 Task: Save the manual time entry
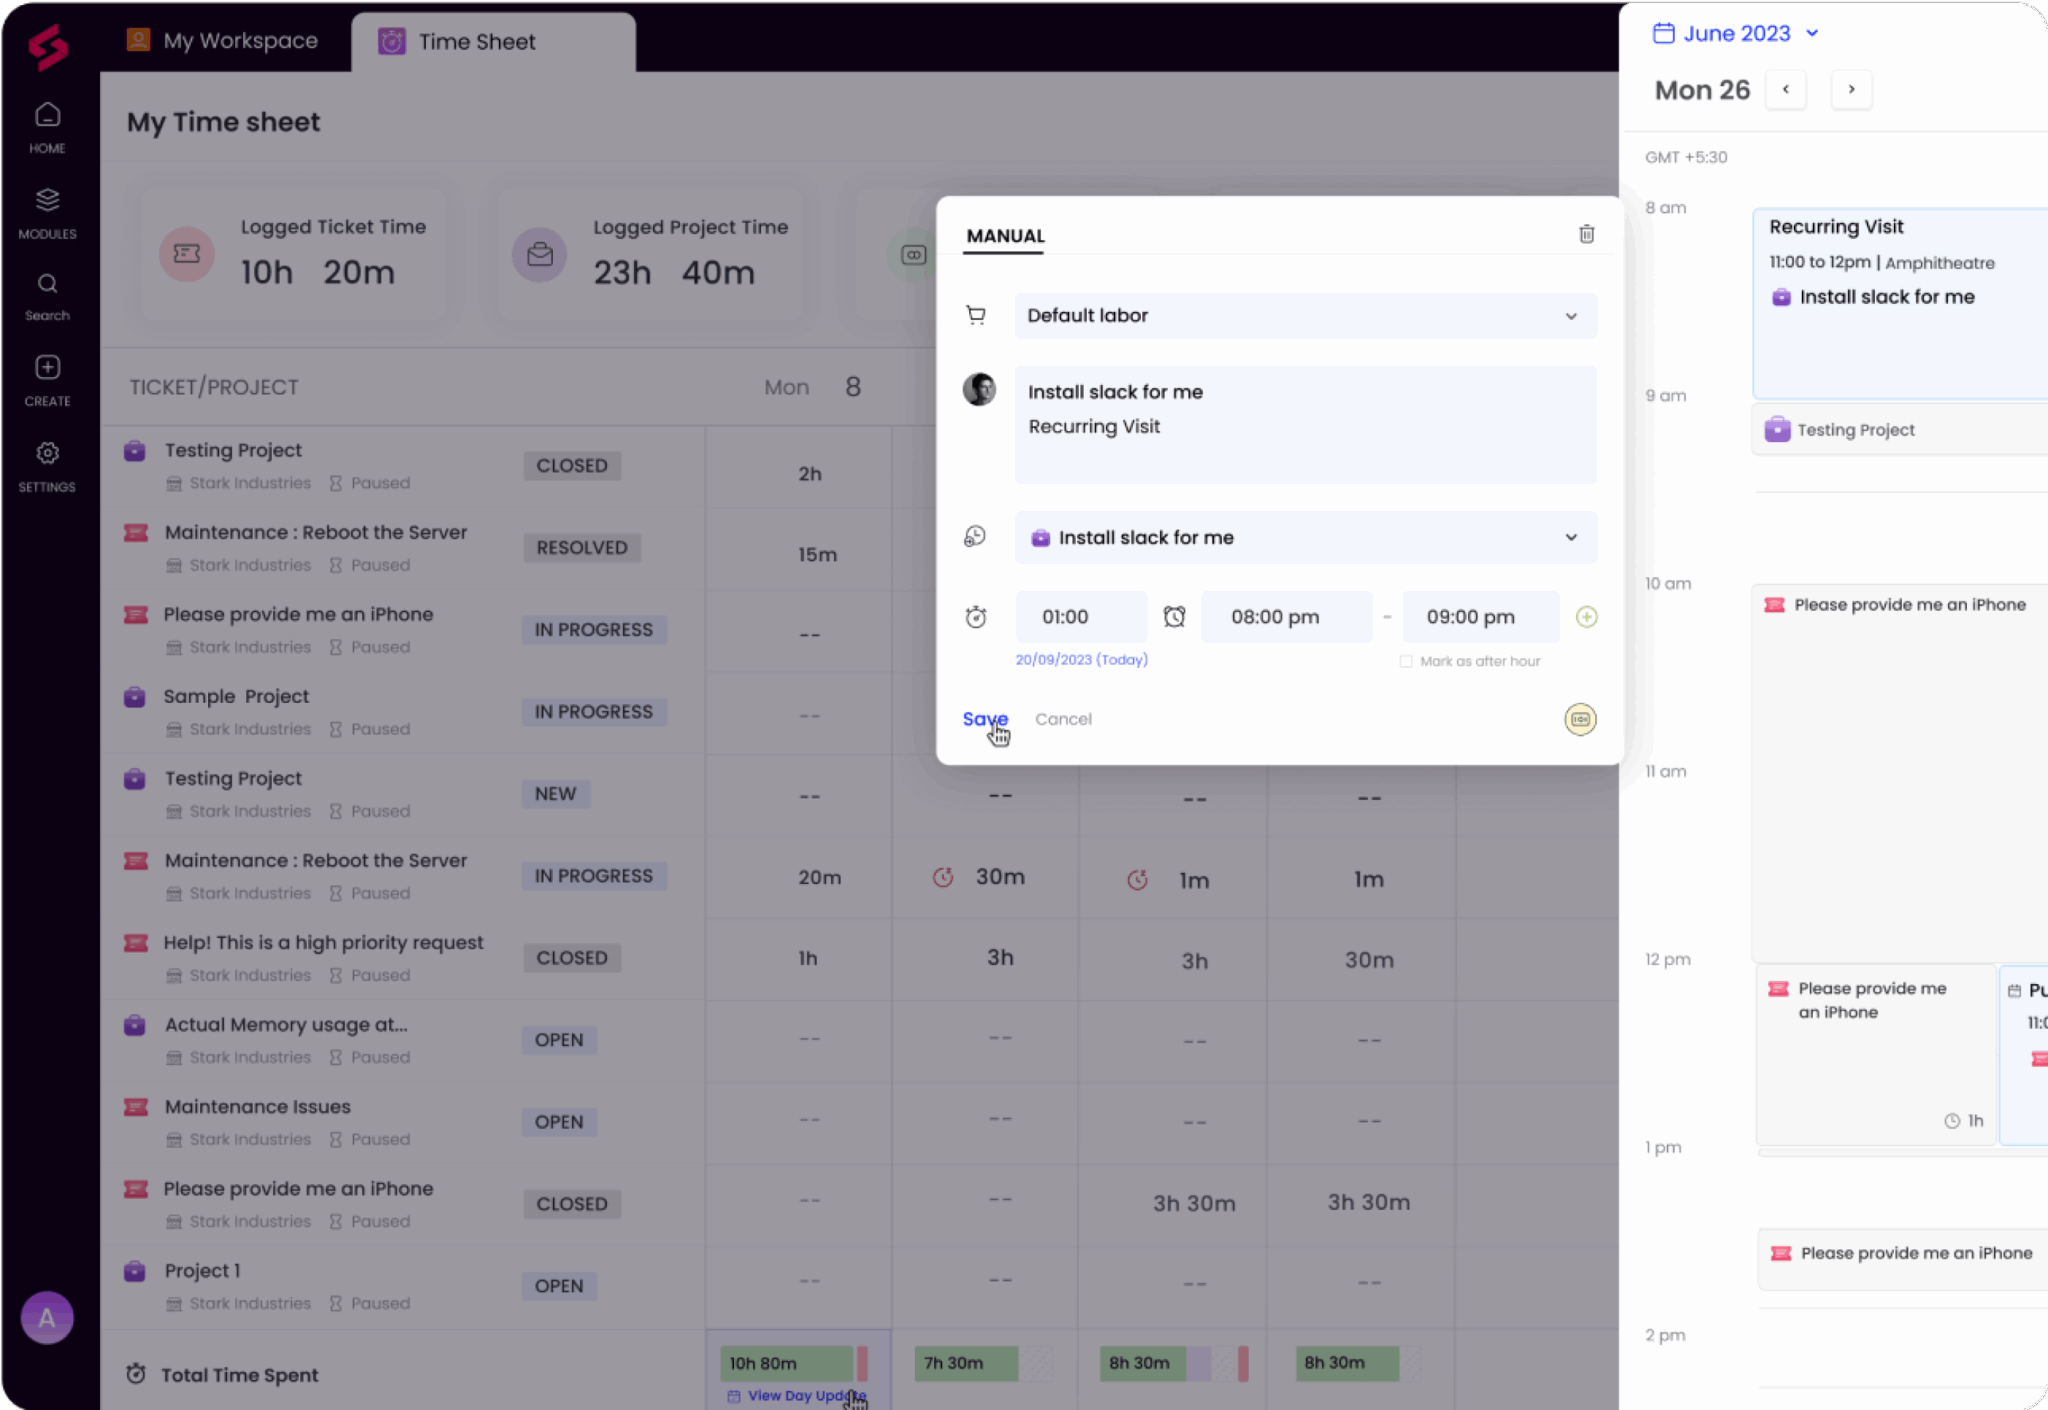[984, 719]
